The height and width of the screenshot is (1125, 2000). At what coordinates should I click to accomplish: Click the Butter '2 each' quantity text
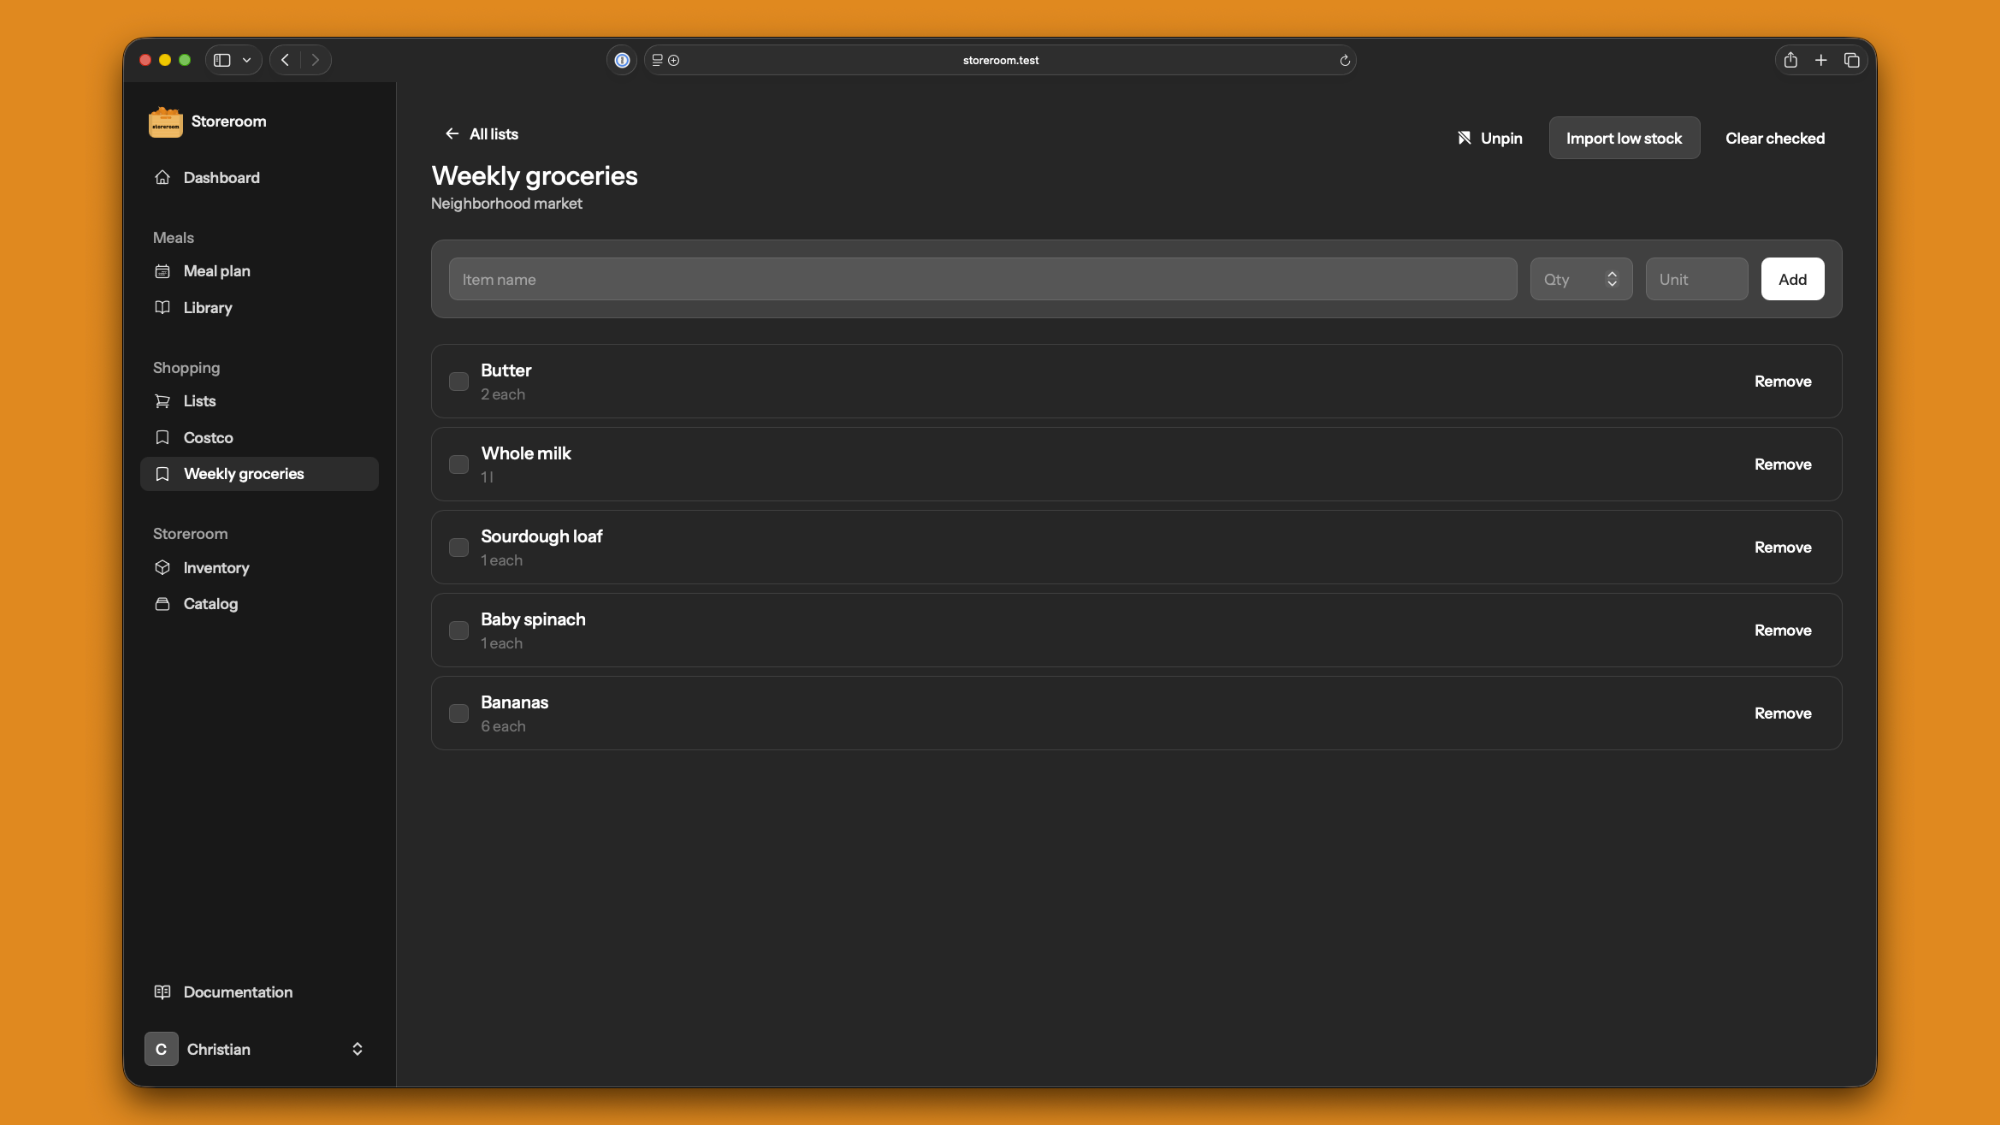[x=503, y=395]
